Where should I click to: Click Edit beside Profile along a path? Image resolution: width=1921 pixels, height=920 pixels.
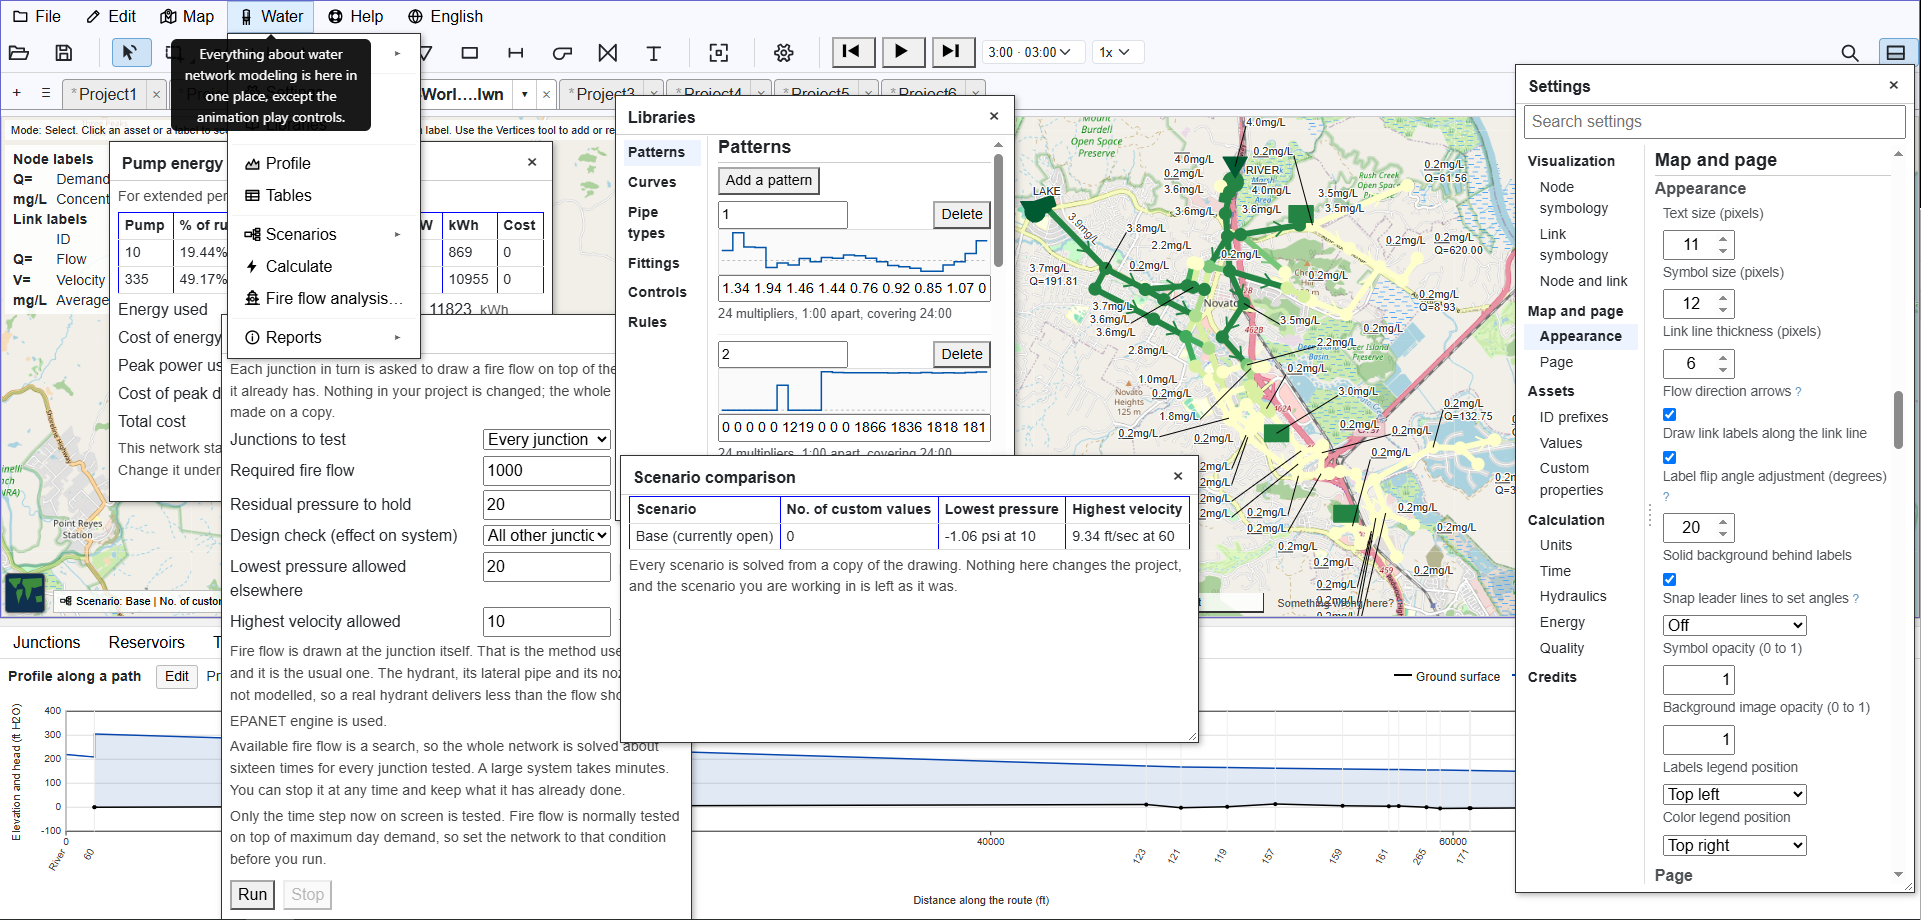[177, 676]
